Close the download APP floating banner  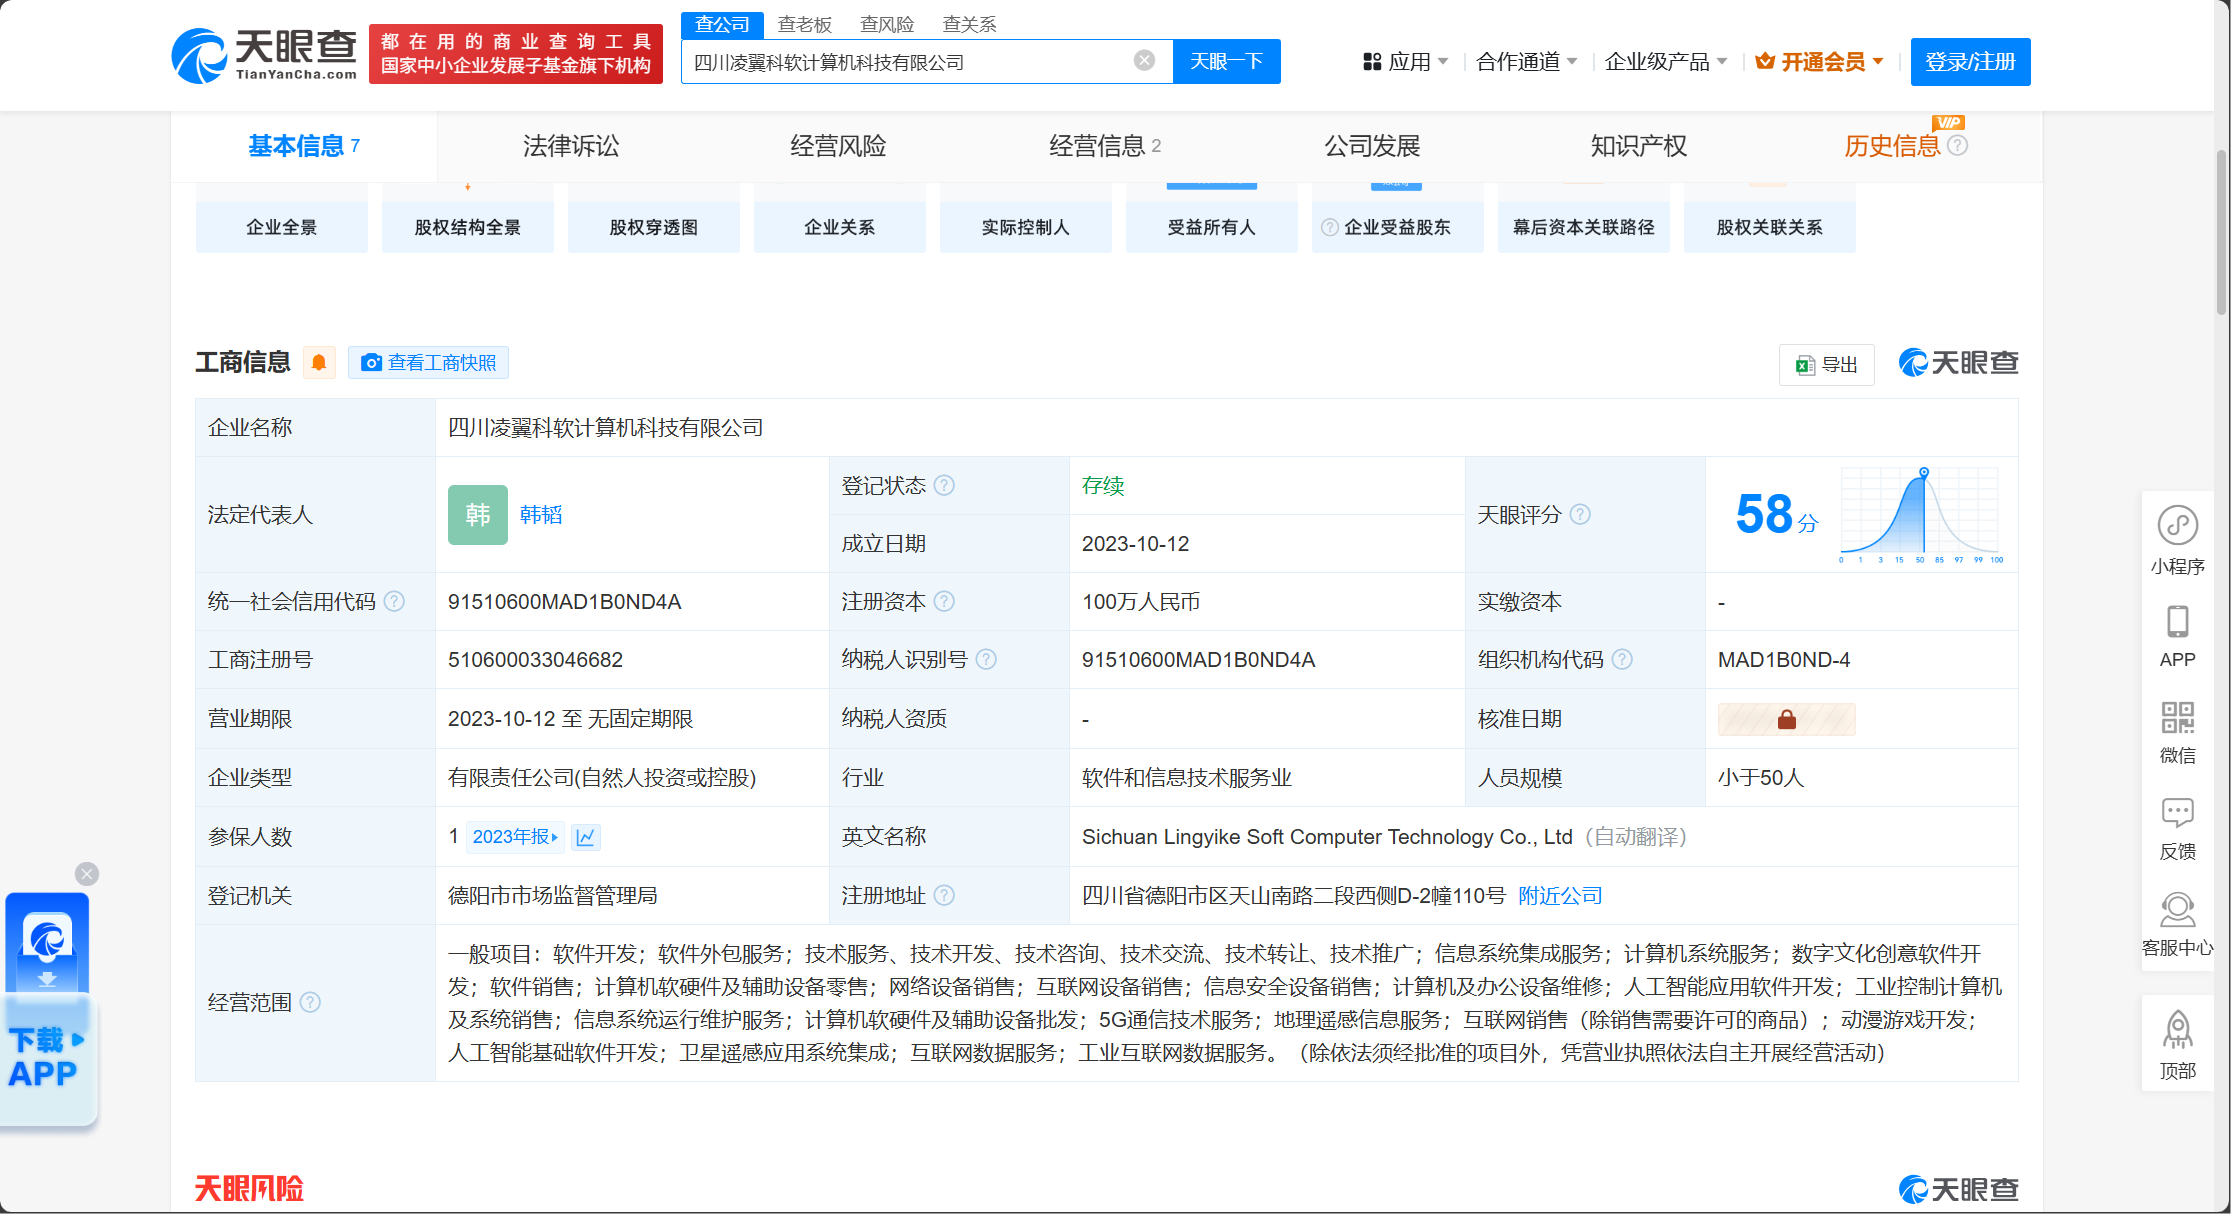pos(87,874)
